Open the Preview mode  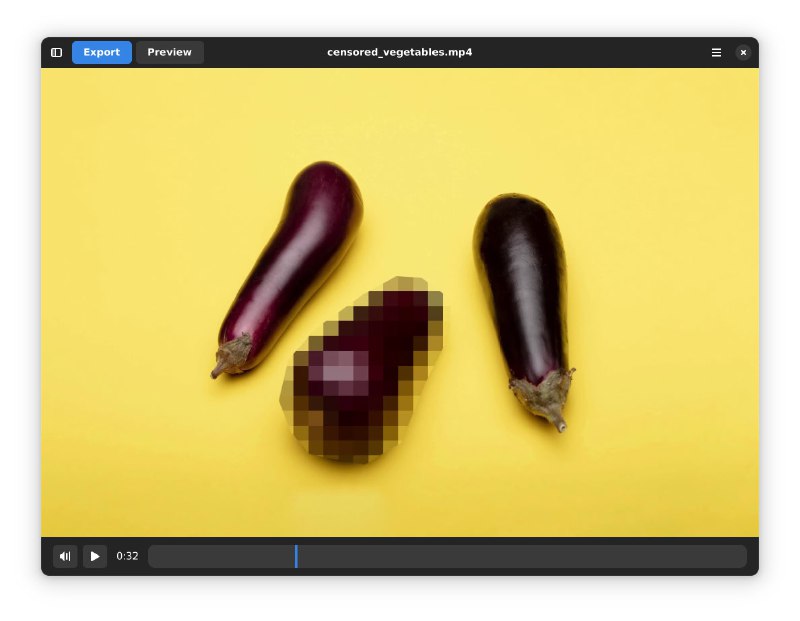(x=169, y=53)
